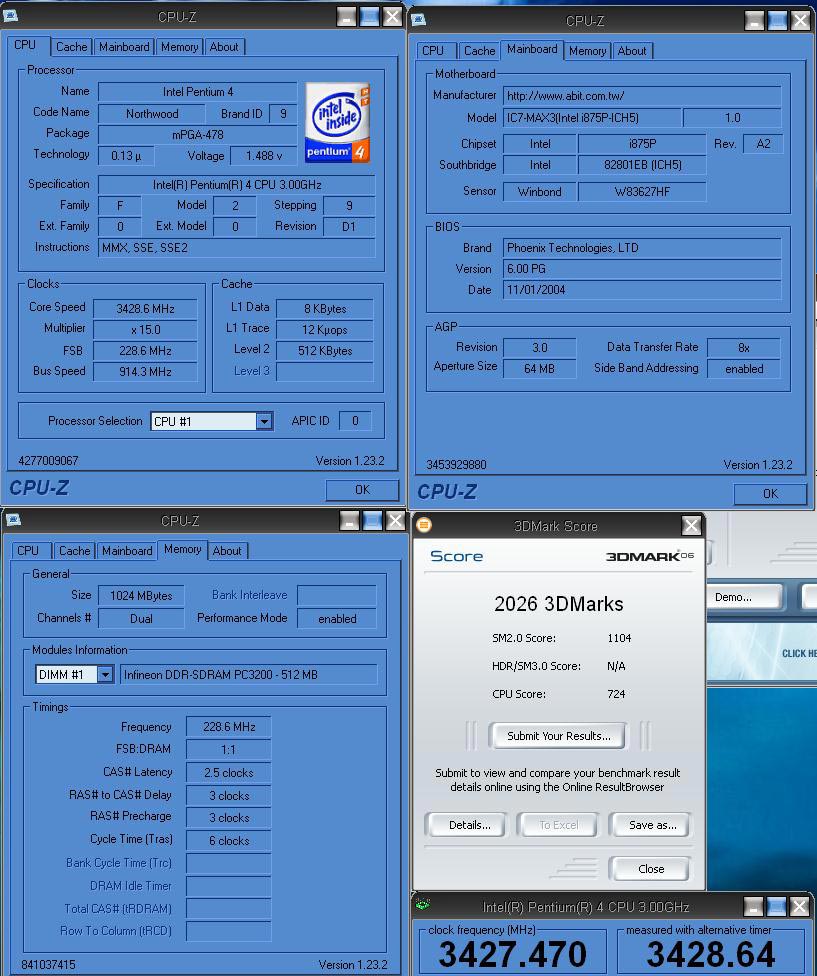Screen dimensions: 817x976
Task: Open the DIMM #1 module dropdown
Action: click(x=105, y=674)
